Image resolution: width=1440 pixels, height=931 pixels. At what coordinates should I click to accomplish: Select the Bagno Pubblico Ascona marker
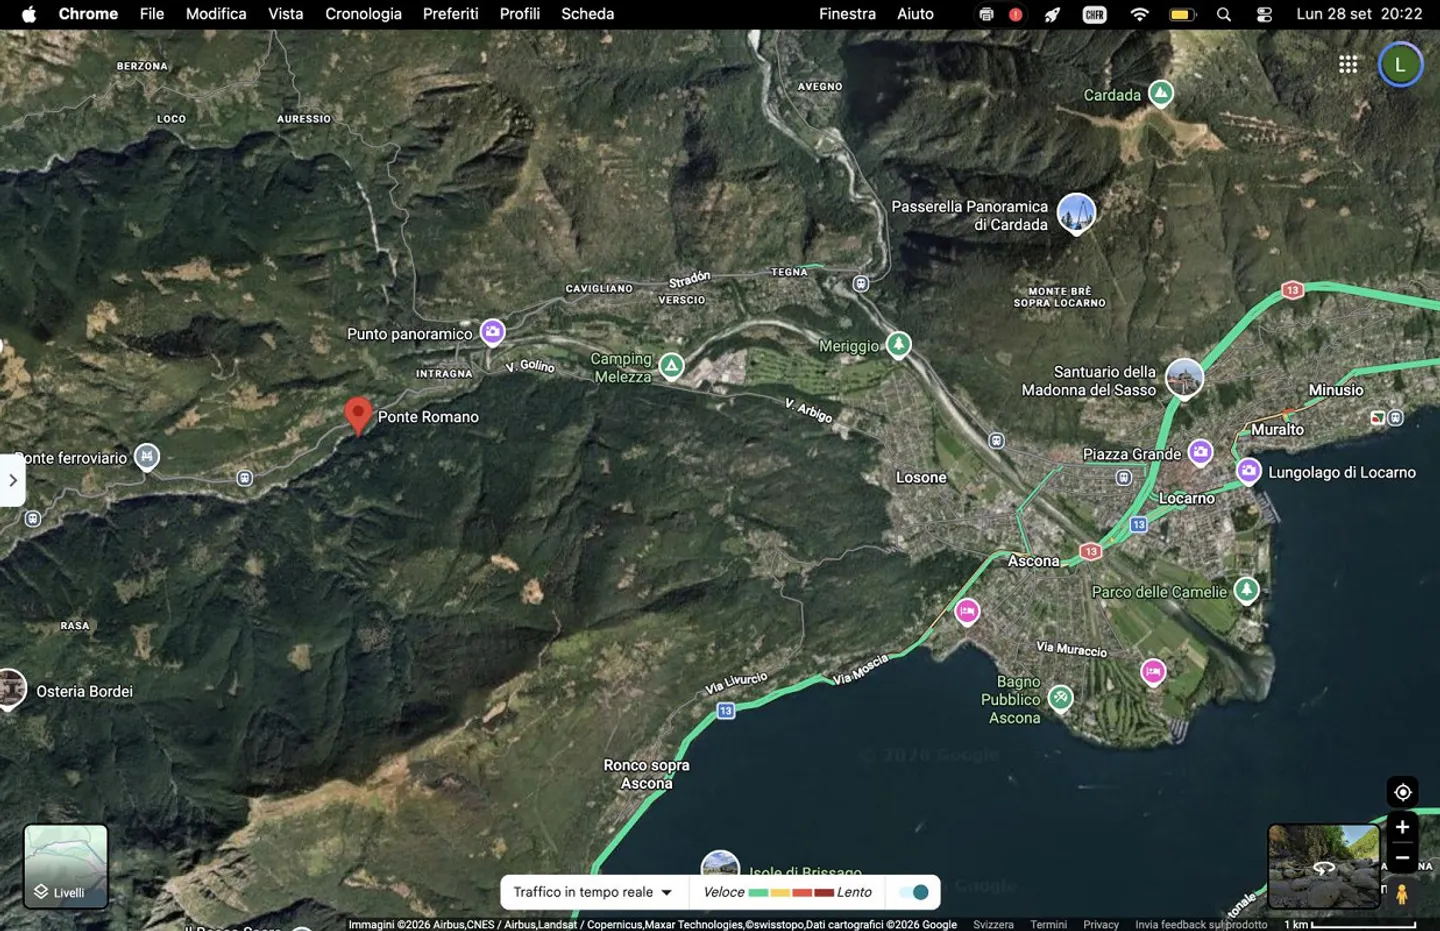1061,698
